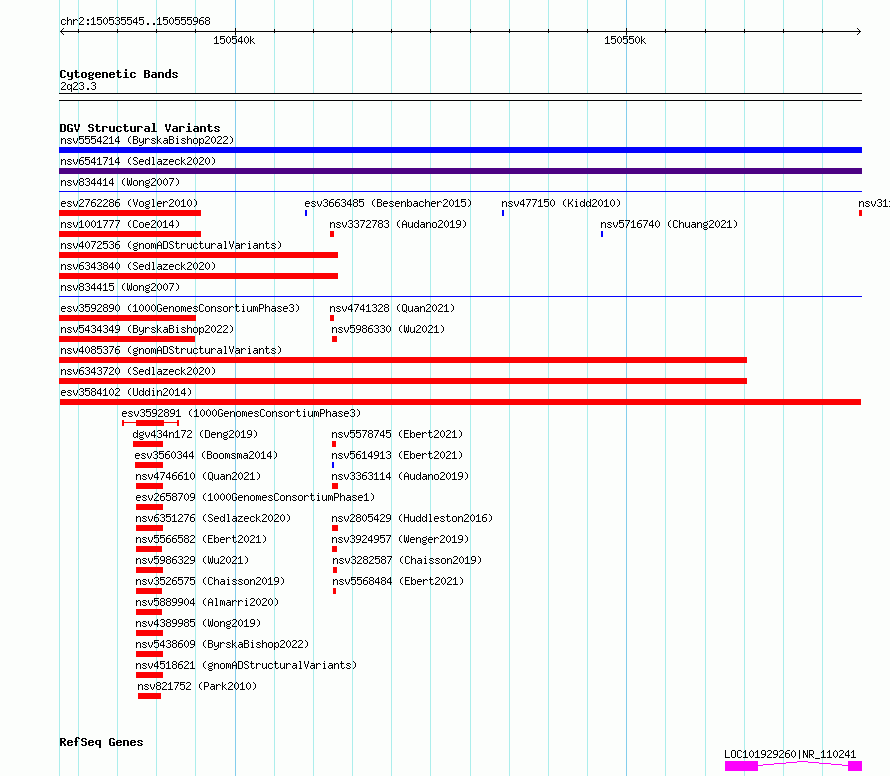890x776 pixels.
Task: Click the red bar of nsv6343720 (Sedlazeck2020)
Action: point(403,381)
